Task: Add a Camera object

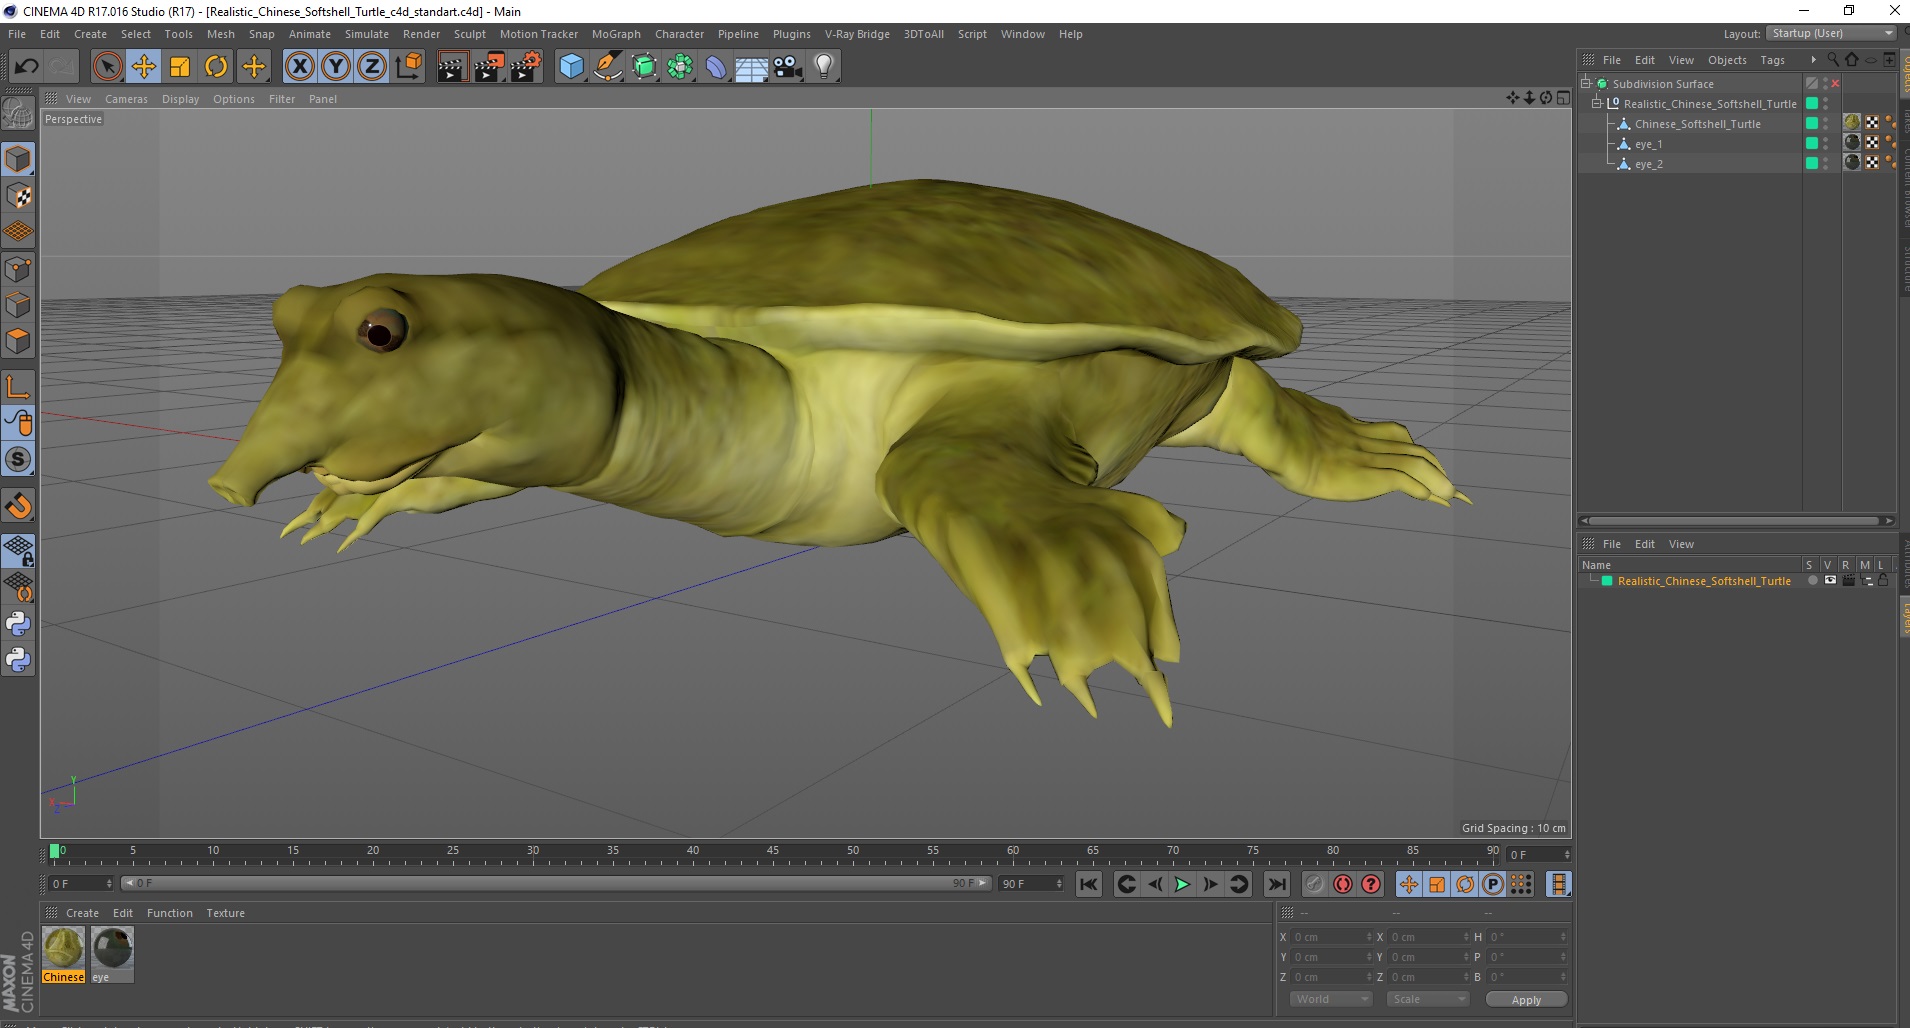Action: (x=787, y=67)
